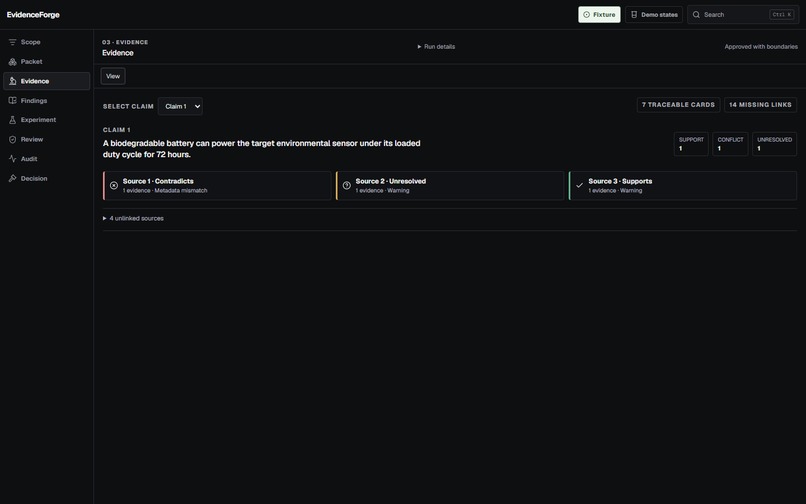The height and width of the screenshot is (504, 806).
Task: Click the Findings sidebar icon
Action: pos(12,101)
